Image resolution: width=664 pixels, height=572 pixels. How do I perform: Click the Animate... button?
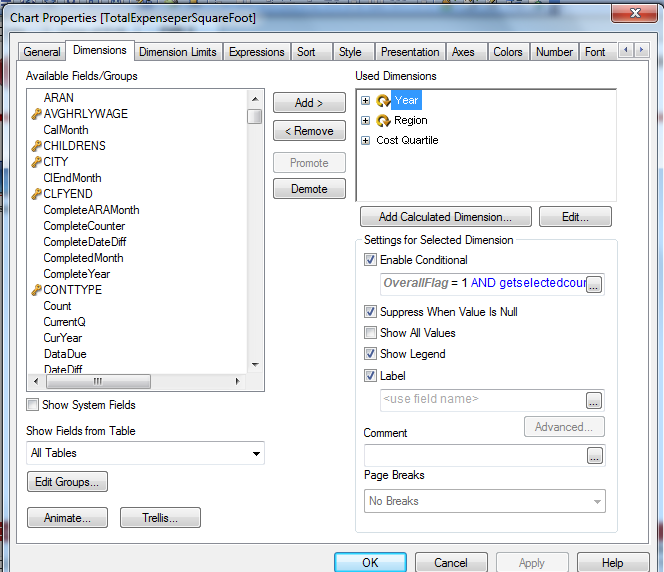pos(67,518)
